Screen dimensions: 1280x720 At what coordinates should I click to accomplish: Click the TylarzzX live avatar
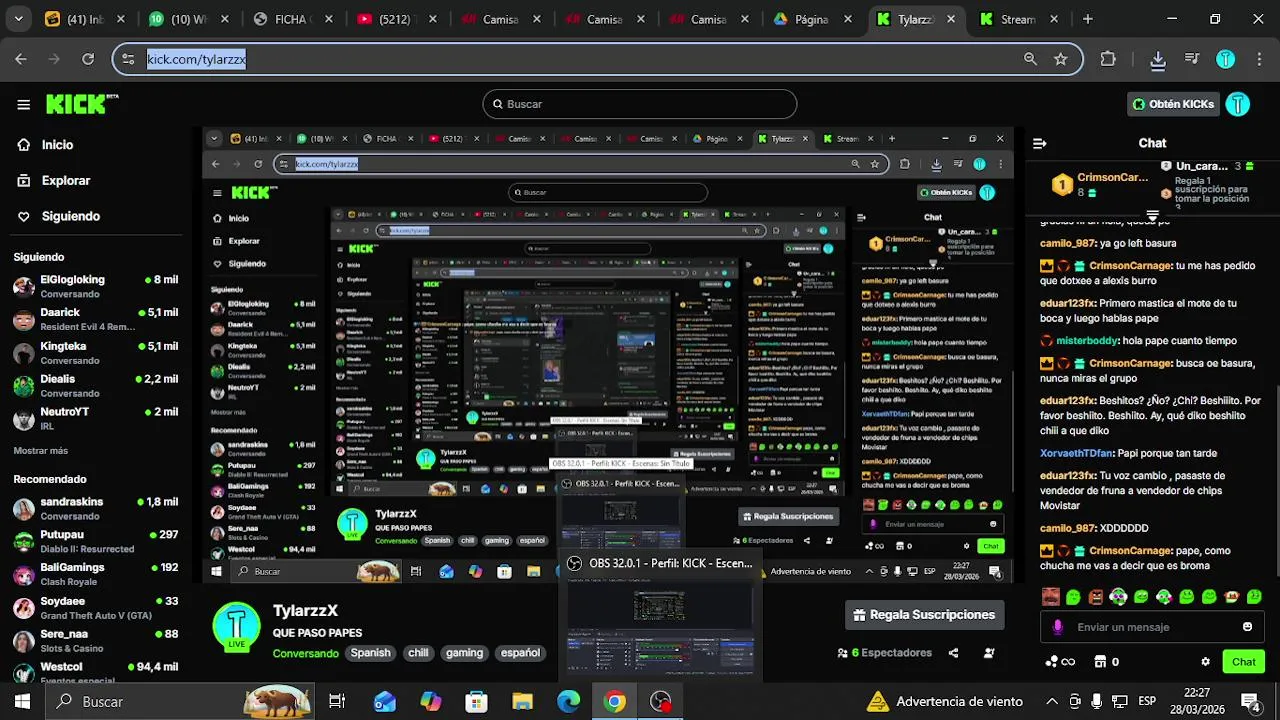pyautogui.click(x=236, y=626)
